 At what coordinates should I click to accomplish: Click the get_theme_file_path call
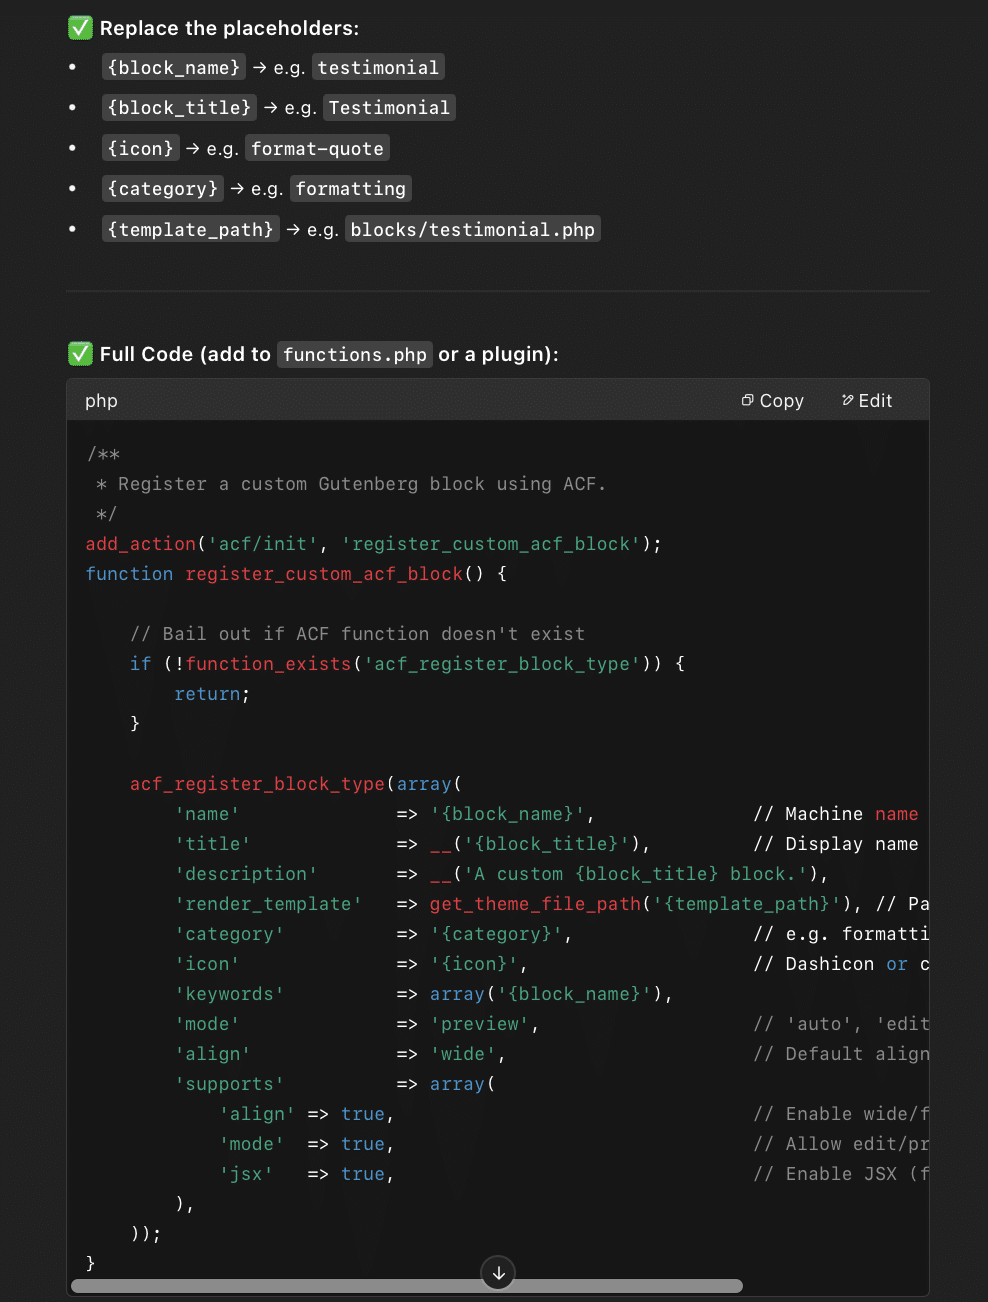pyautogui.click(x=646, y=904)
